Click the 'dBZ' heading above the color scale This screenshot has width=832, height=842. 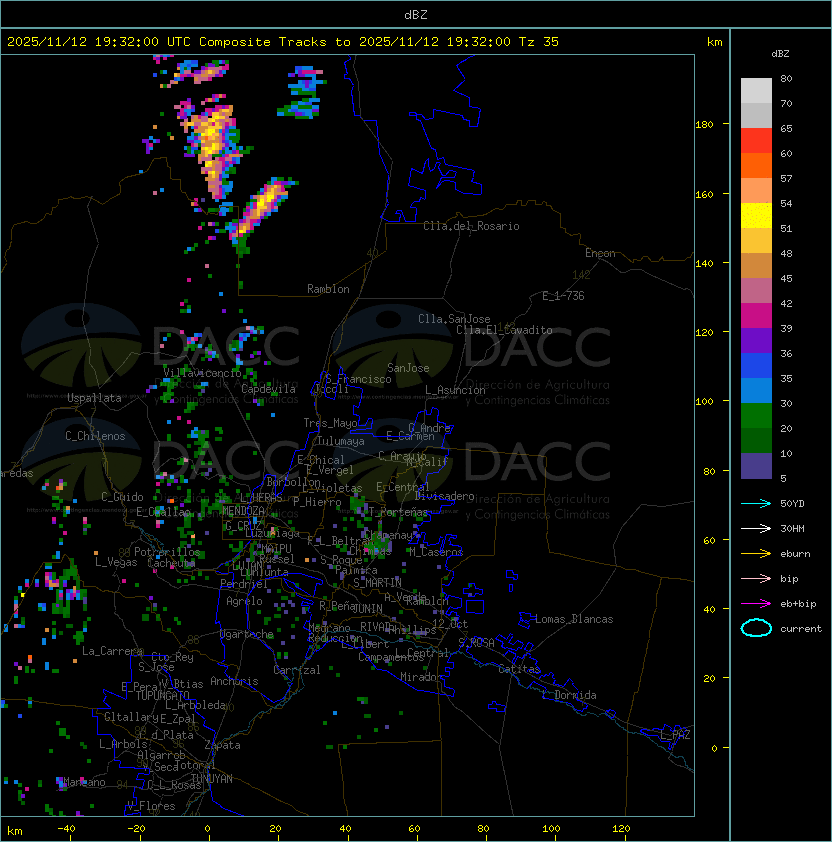(780, 54)
